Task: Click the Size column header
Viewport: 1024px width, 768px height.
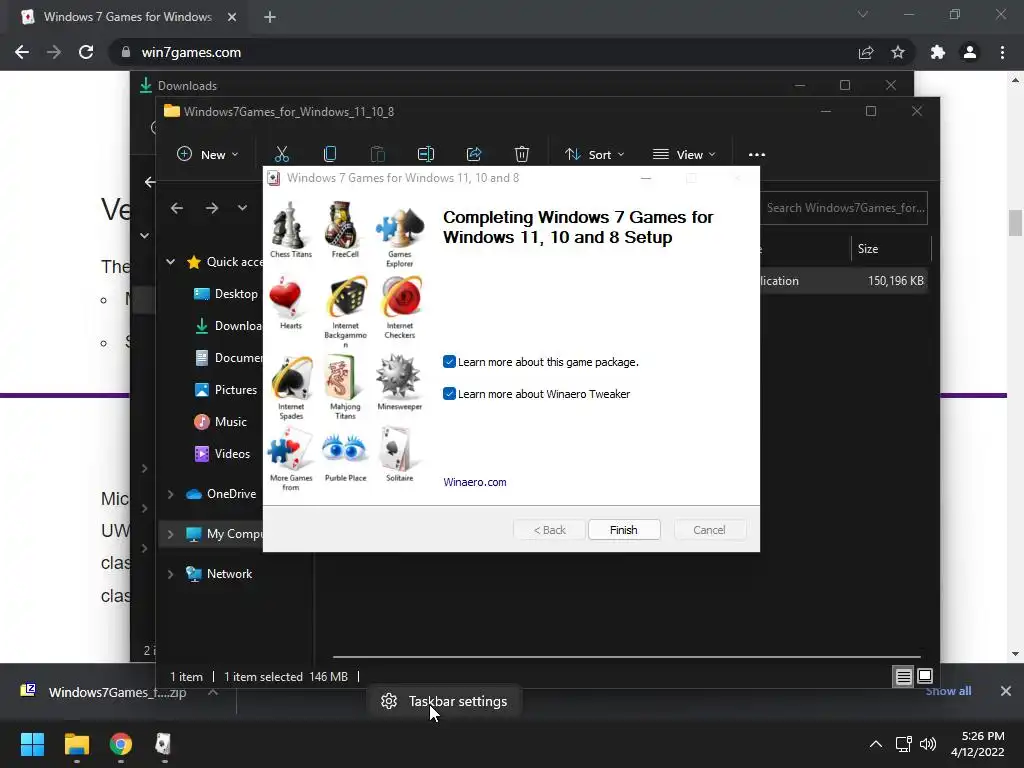Action: (x=891, y=249)
